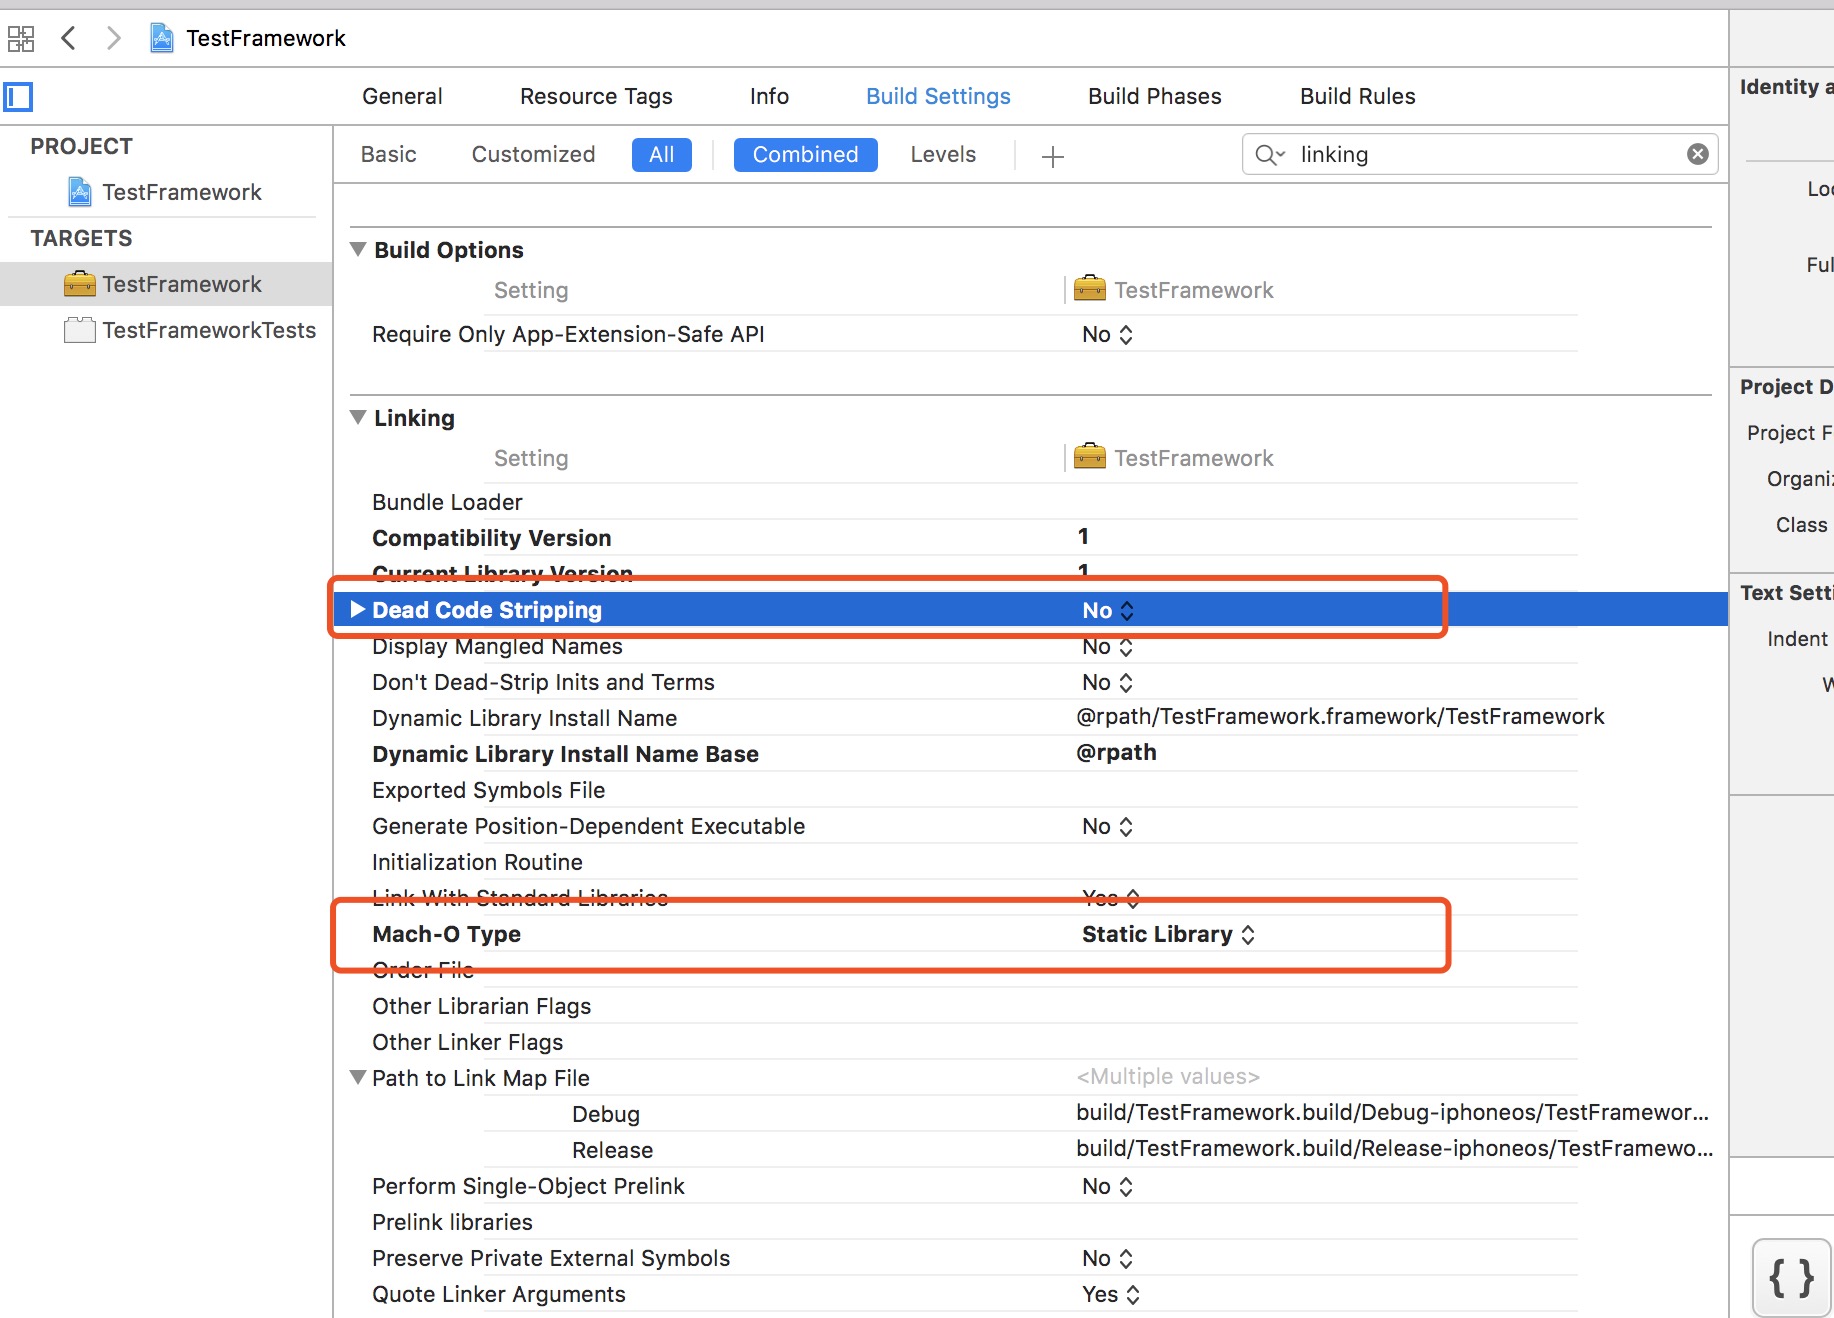This screenshot has height=1318, width=1834.
Task: Show Customized build settings
Action: click(x=533, y=154)
